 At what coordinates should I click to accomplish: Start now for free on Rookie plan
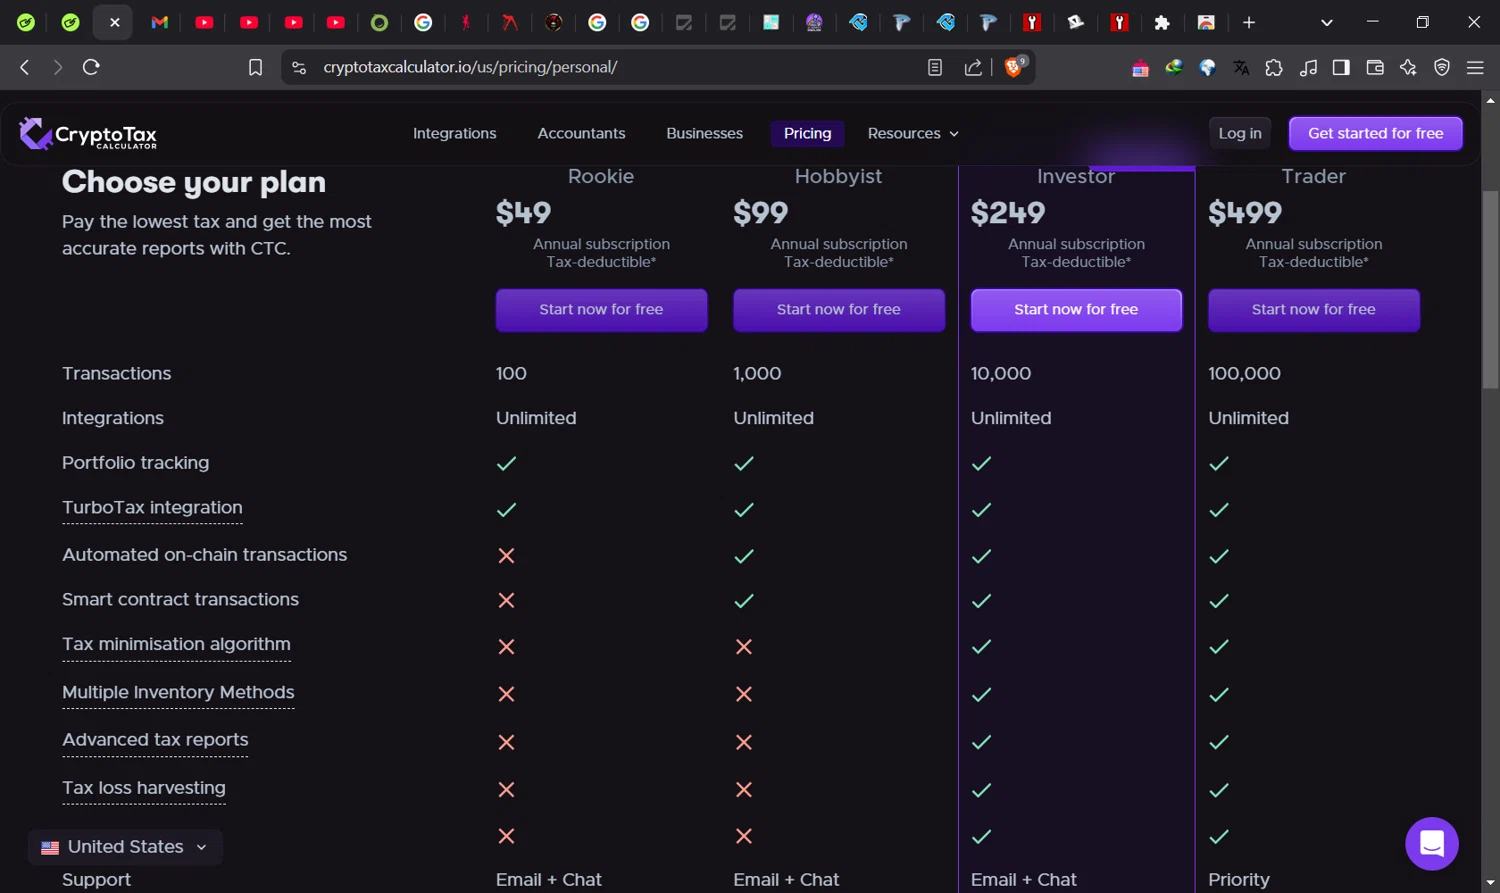[601, 310]
